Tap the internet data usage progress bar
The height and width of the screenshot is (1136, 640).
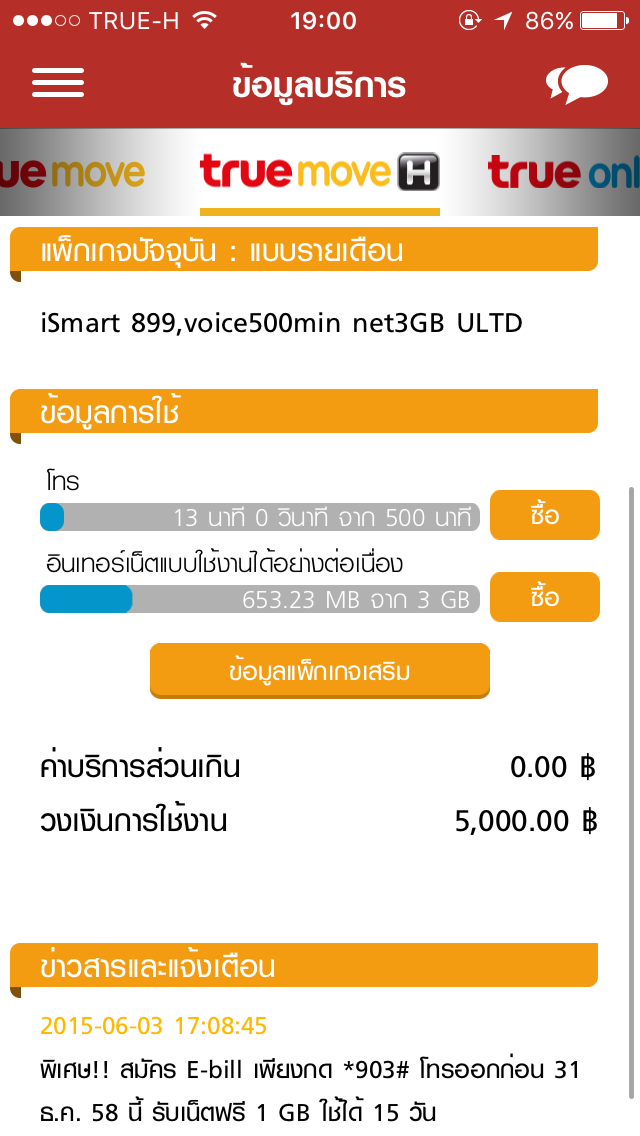tap(260, 599)
